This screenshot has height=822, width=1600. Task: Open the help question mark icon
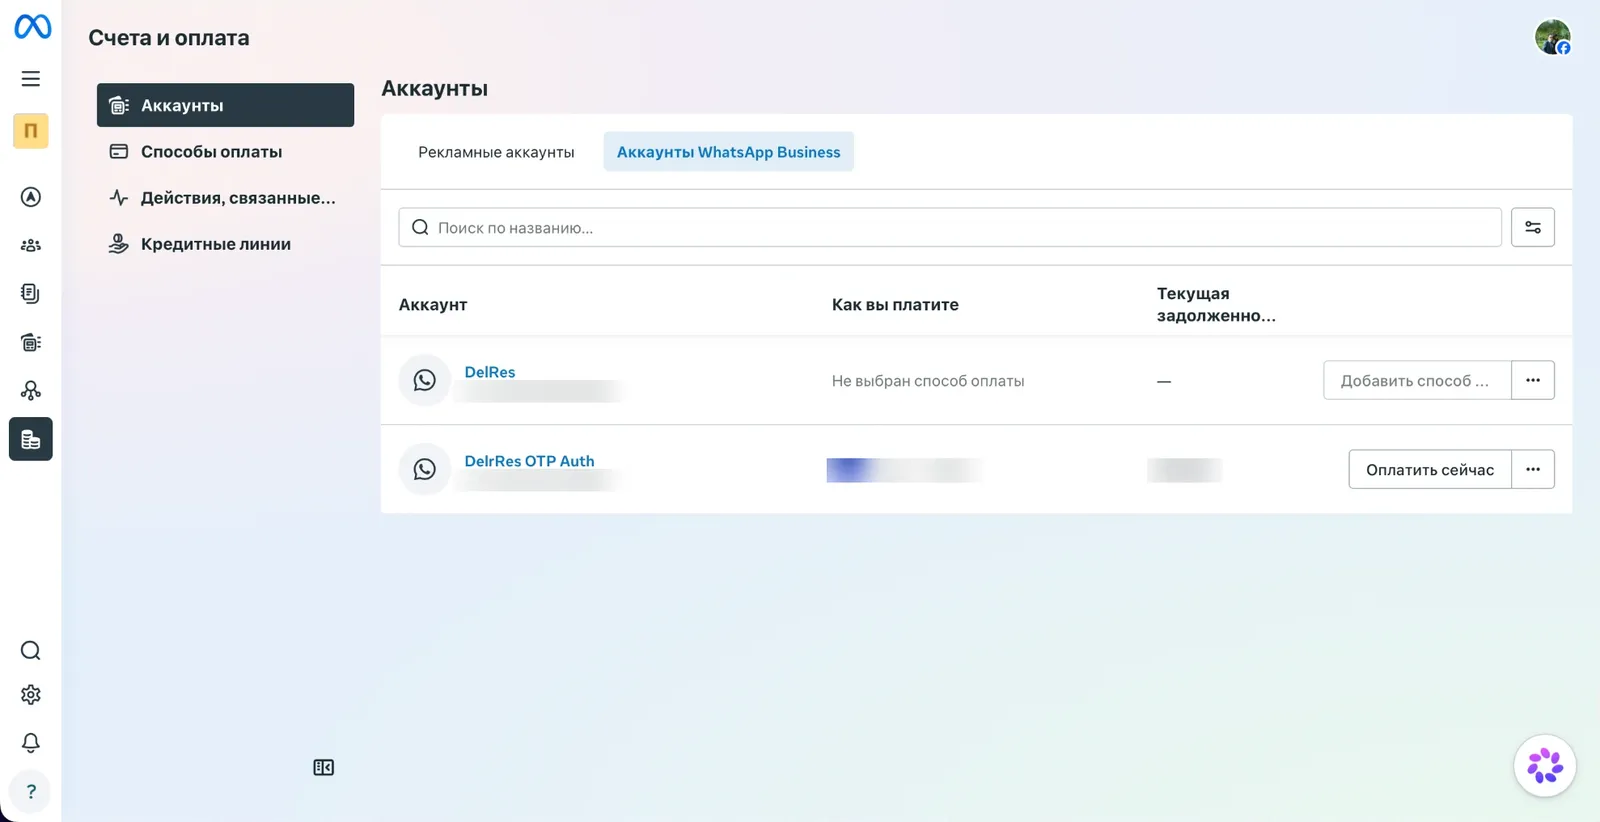(x=31, y=792)
